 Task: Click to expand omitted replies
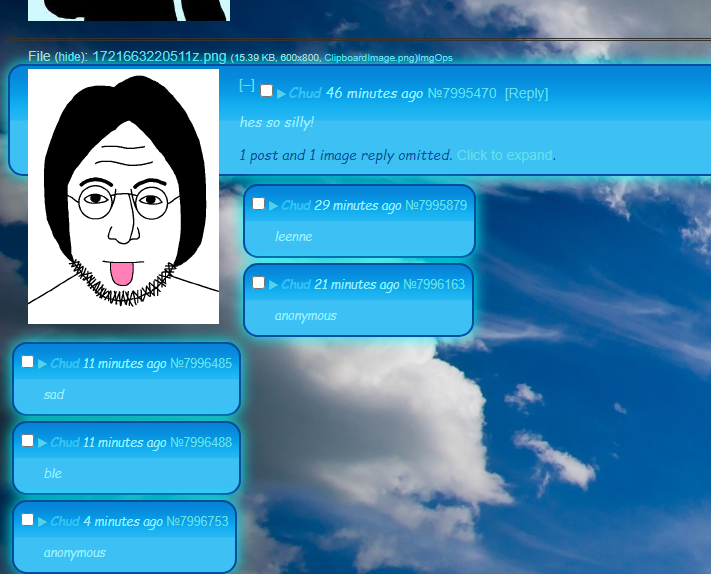tap(504, 155)
